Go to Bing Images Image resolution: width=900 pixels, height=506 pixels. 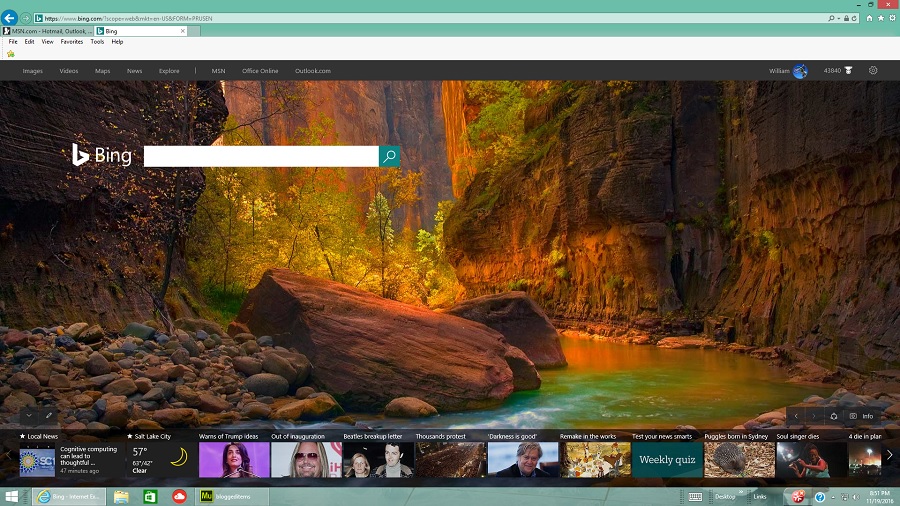(x=33, y=71)
